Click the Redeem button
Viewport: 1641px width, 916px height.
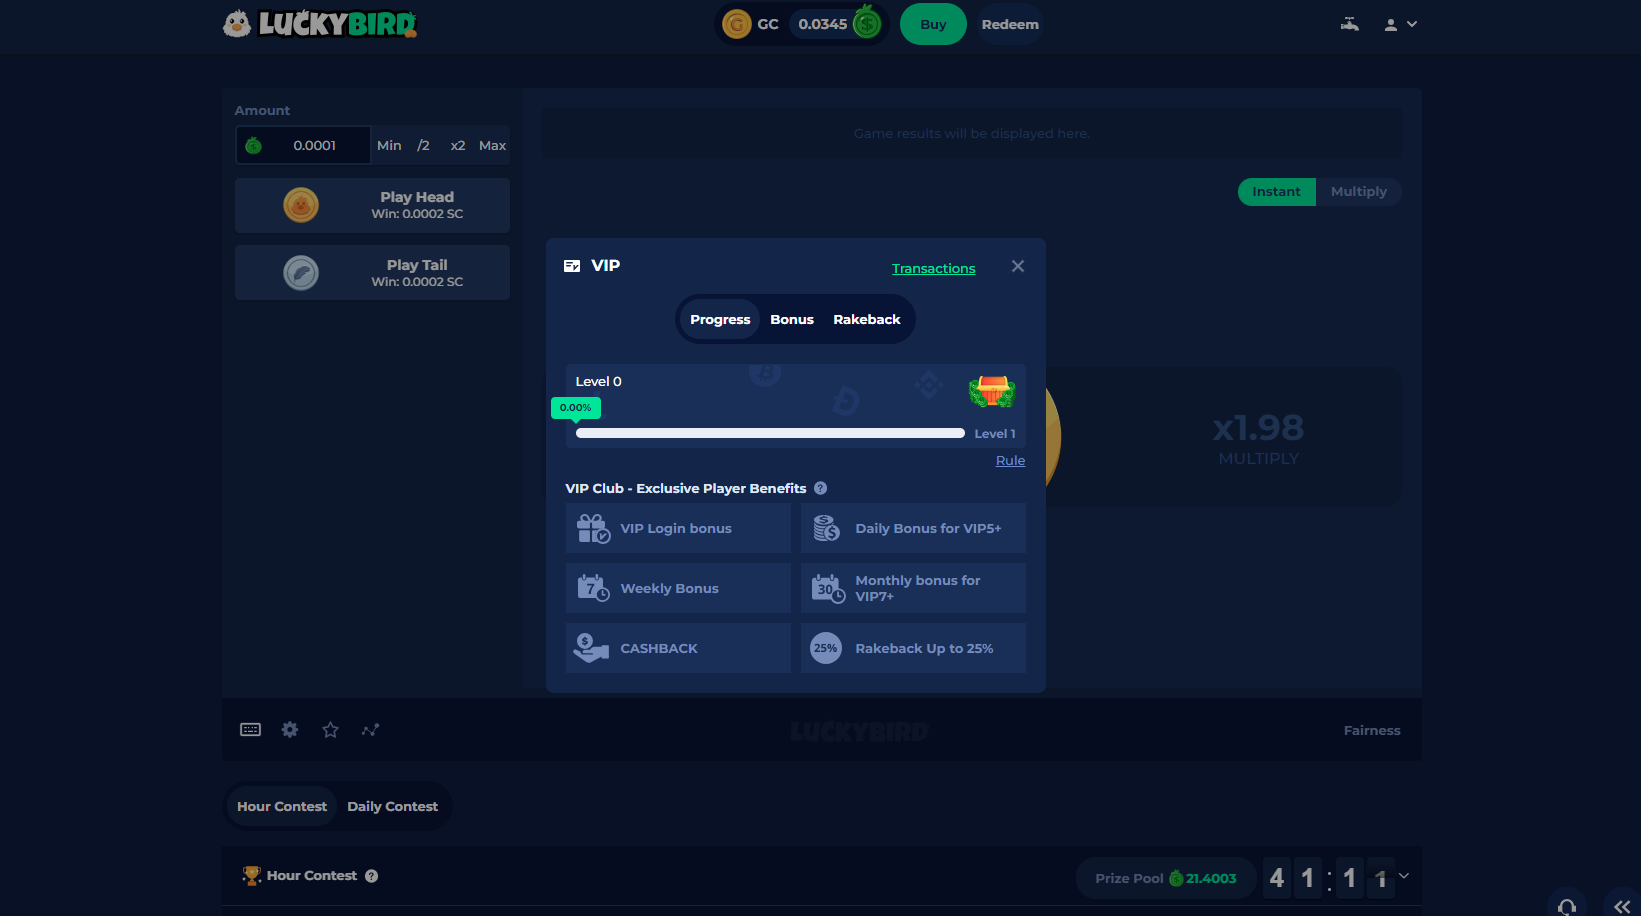pos(1010,24)
